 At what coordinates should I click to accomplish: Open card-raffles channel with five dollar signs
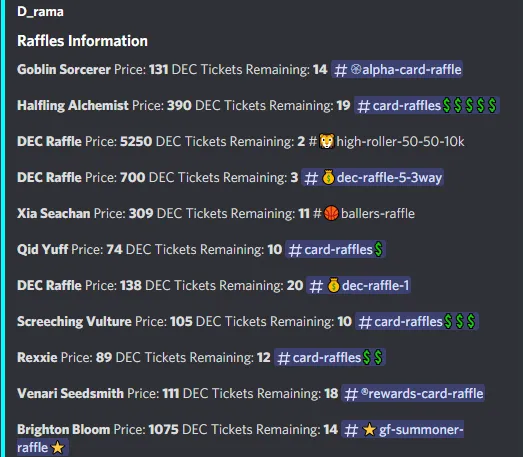tap(427, 105)
